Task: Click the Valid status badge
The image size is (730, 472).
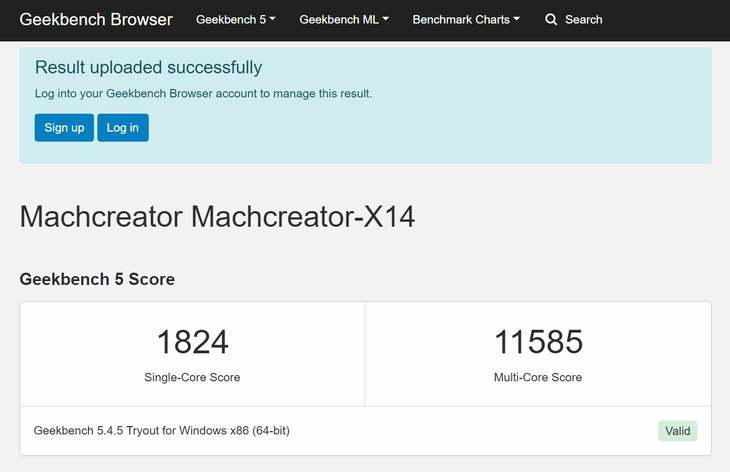Action: (677, 431)
